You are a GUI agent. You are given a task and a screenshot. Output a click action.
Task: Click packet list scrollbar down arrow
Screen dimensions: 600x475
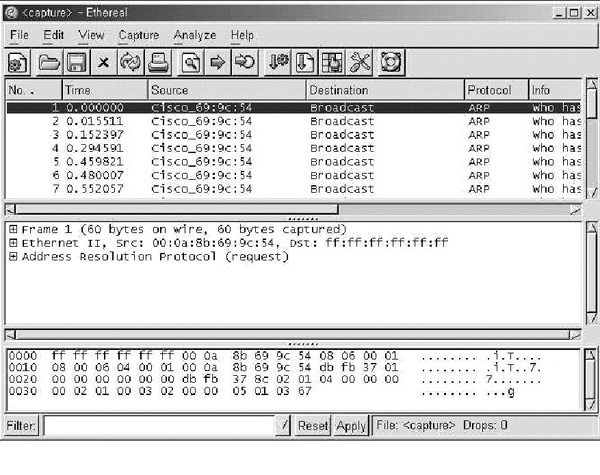pos(592,192)
